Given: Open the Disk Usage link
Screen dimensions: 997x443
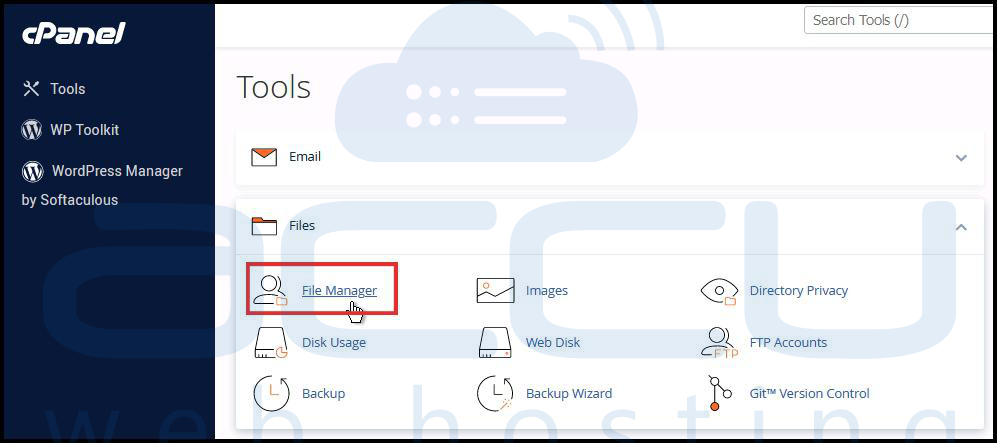Looking at the screenshot, I should 334,343.
